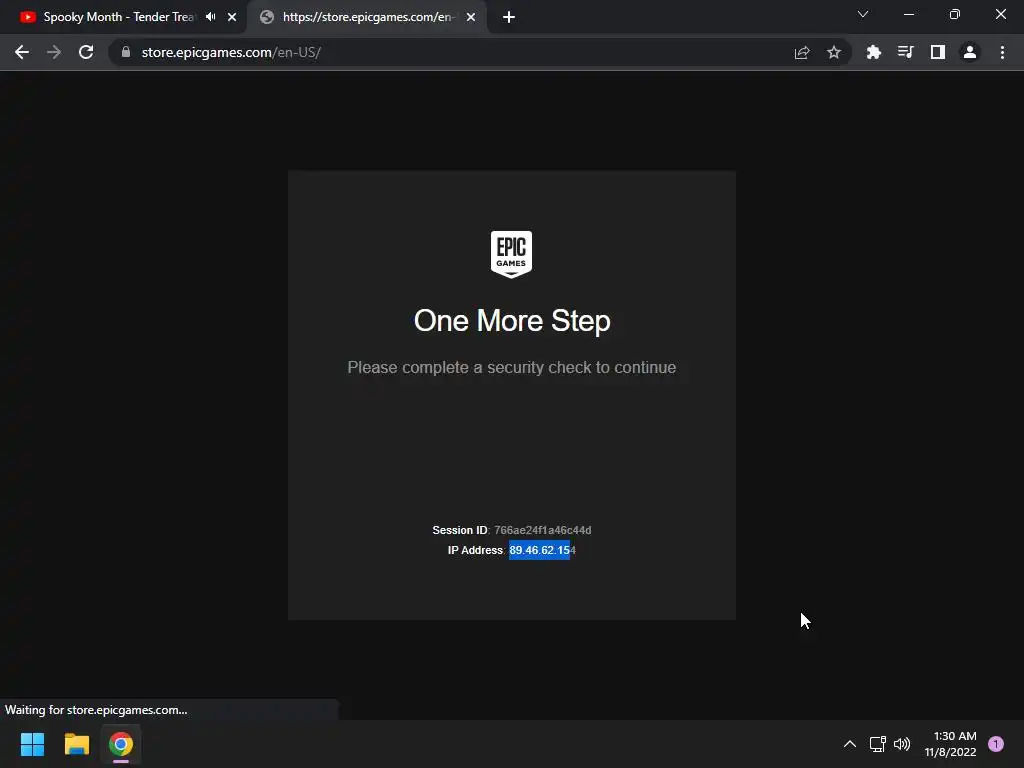Close the store.epicgames.com tab

(x=471, y=17)
